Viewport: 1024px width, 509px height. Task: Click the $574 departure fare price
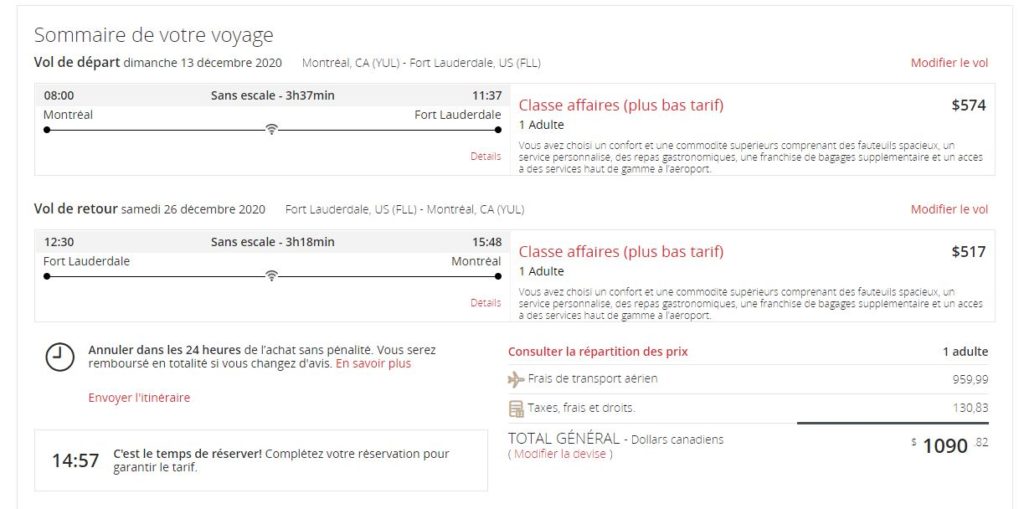968,105
